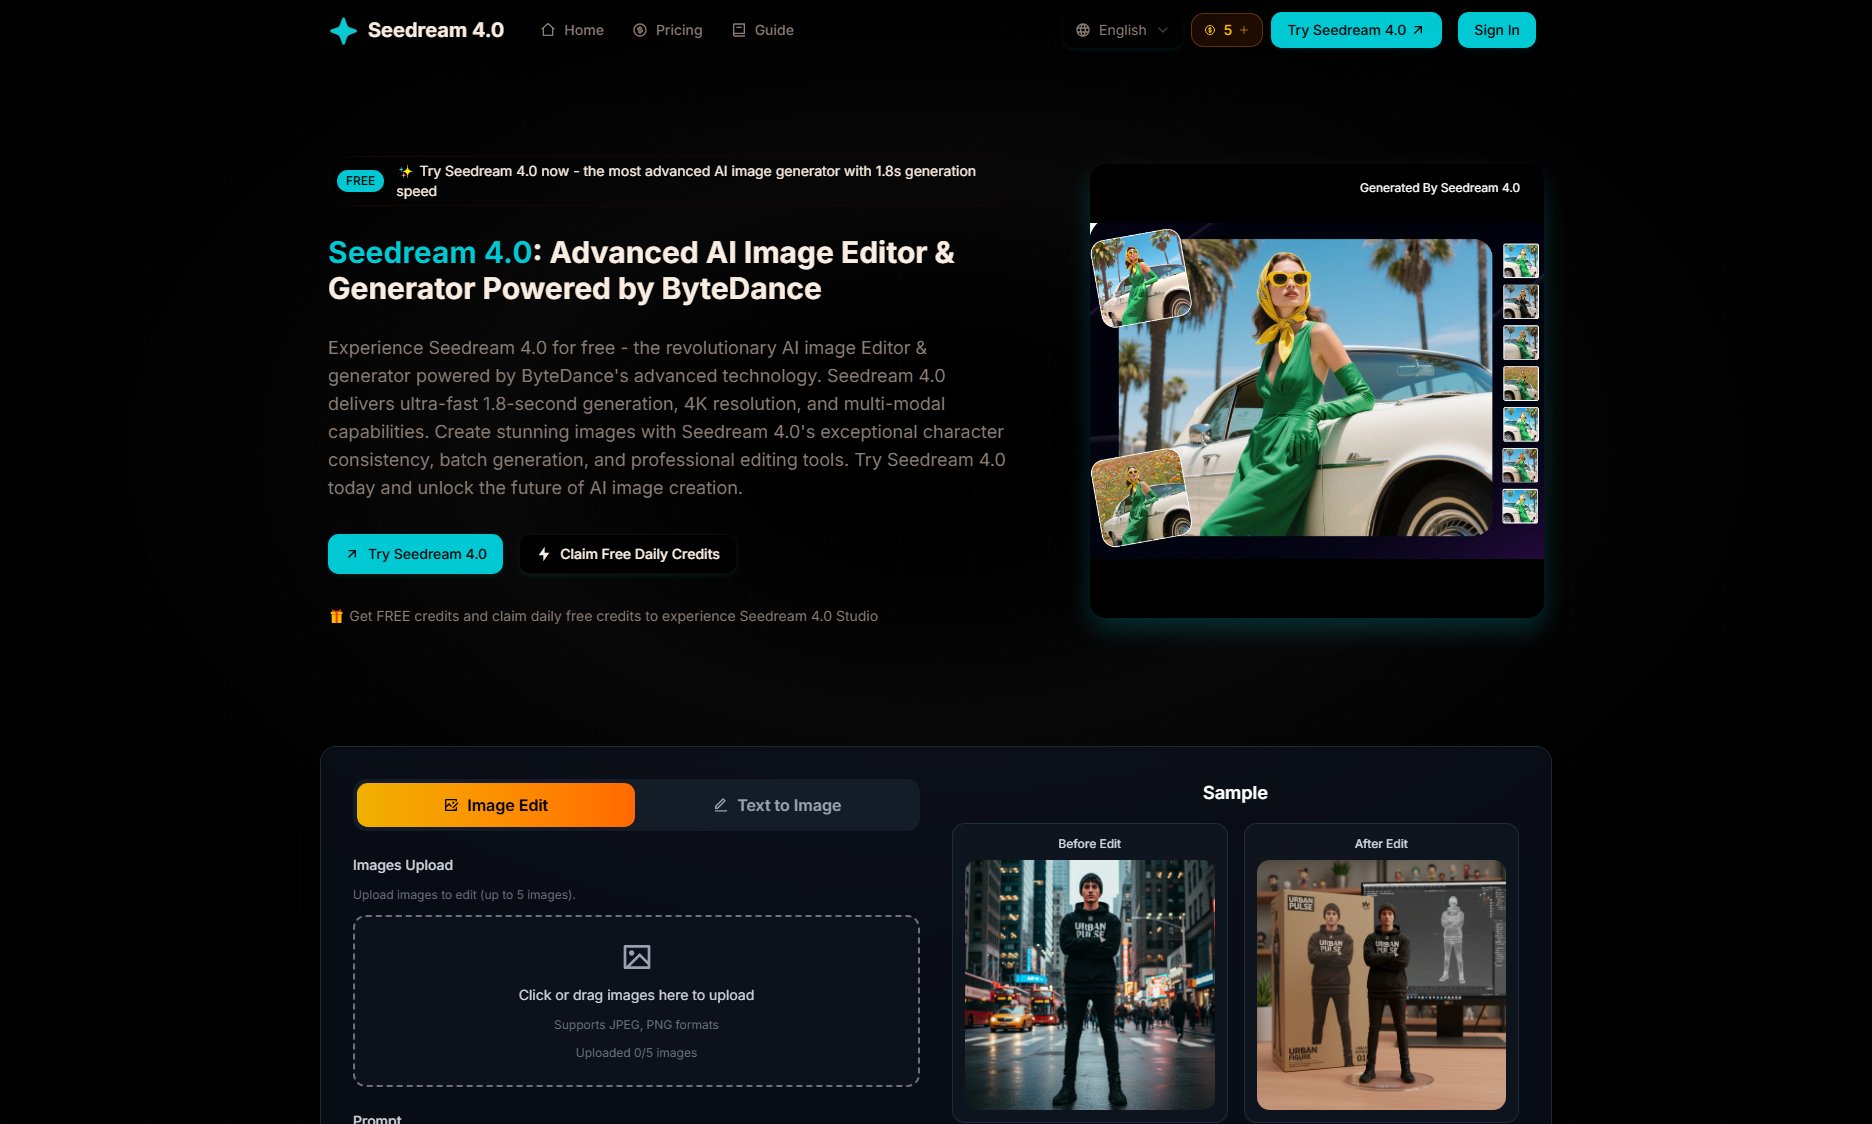Click the 'Images Upload' label

coord(403,865)
